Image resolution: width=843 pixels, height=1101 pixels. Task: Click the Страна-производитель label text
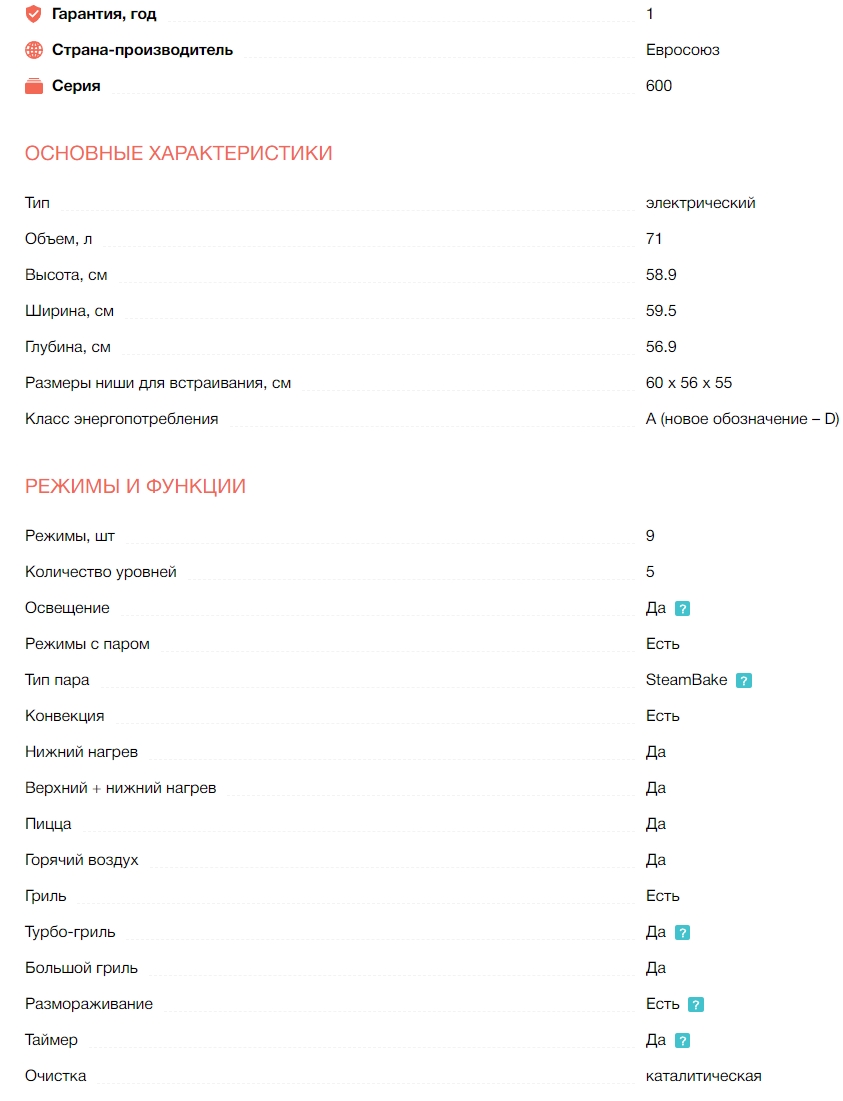[x=142, y=50]
